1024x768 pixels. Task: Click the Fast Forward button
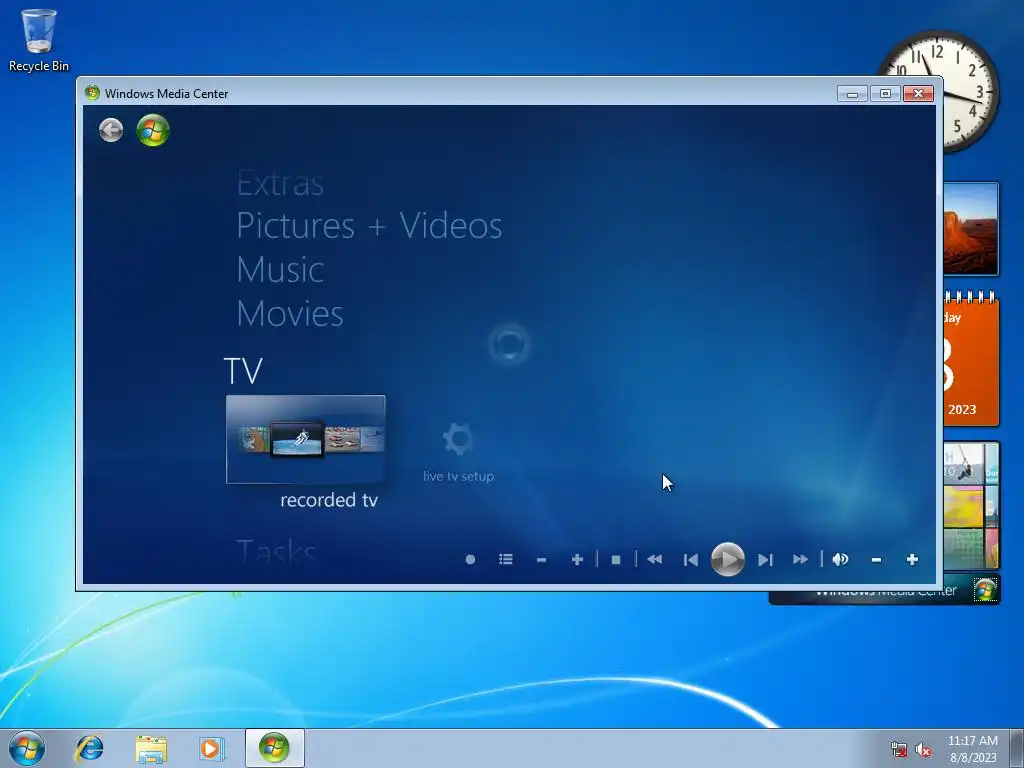(x=800, y=560)
